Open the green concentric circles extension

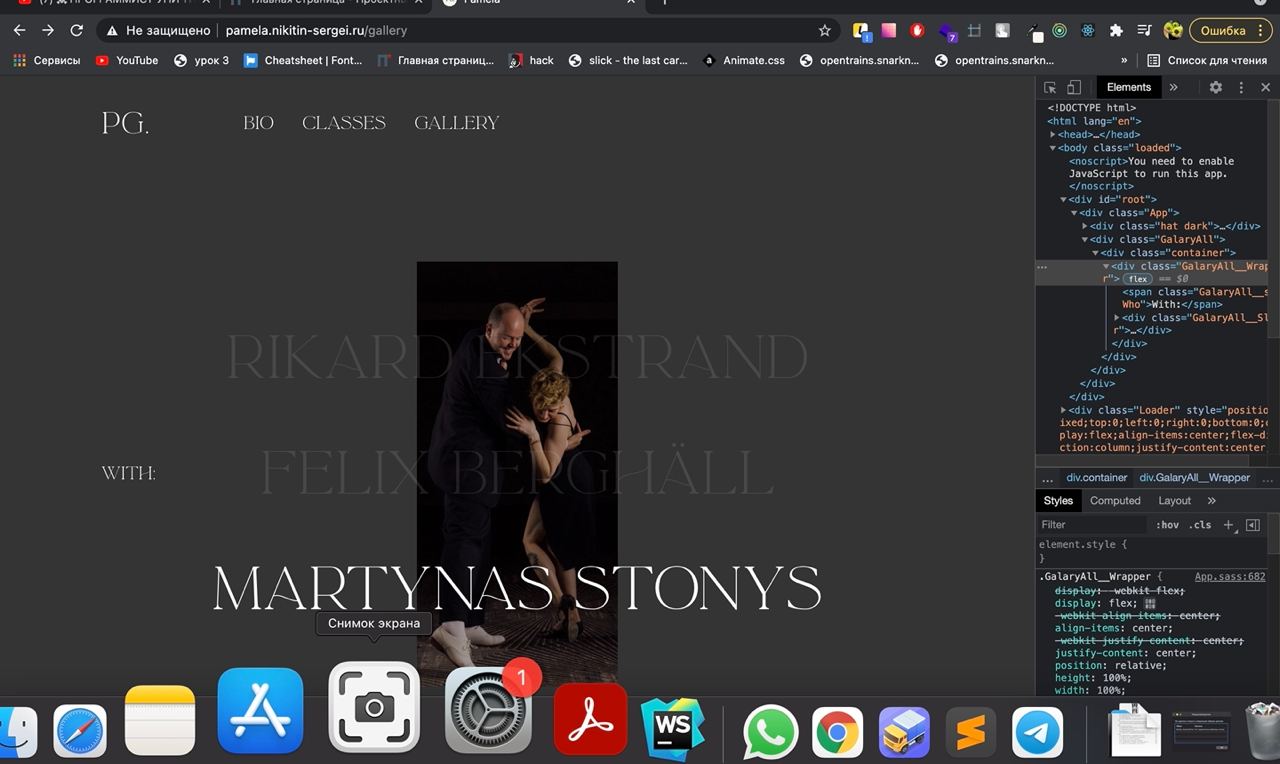tap(1060, 31)
